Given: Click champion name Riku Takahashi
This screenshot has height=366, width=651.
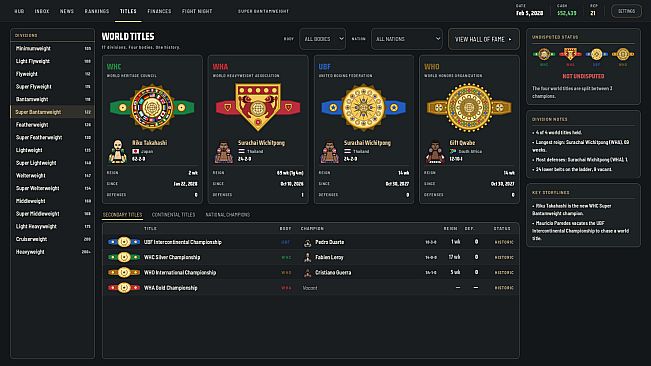Looking at the screenshot, I should (x=149, y=143).
